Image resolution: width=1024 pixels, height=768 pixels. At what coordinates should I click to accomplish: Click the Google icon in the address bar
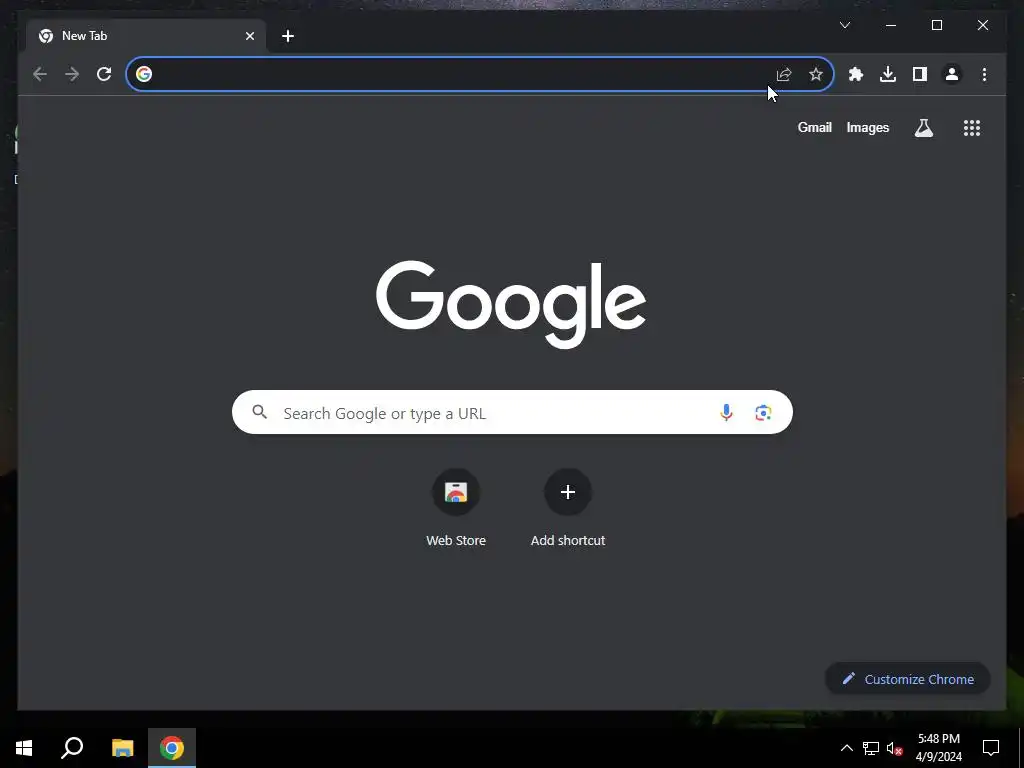click(x=144, y=74)
